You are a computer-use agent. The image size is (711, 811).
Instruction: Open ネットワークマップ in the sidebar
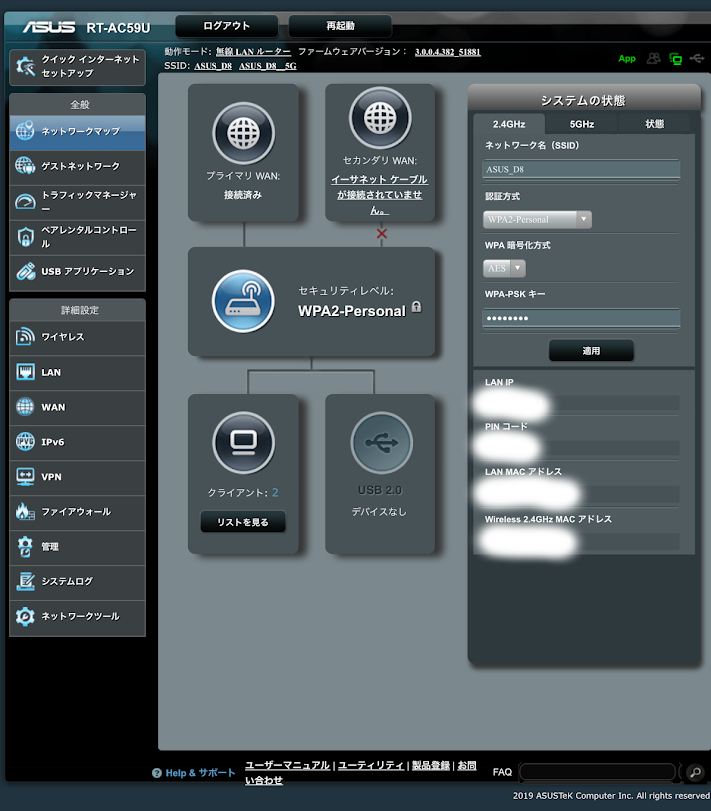tap(78, 132)
